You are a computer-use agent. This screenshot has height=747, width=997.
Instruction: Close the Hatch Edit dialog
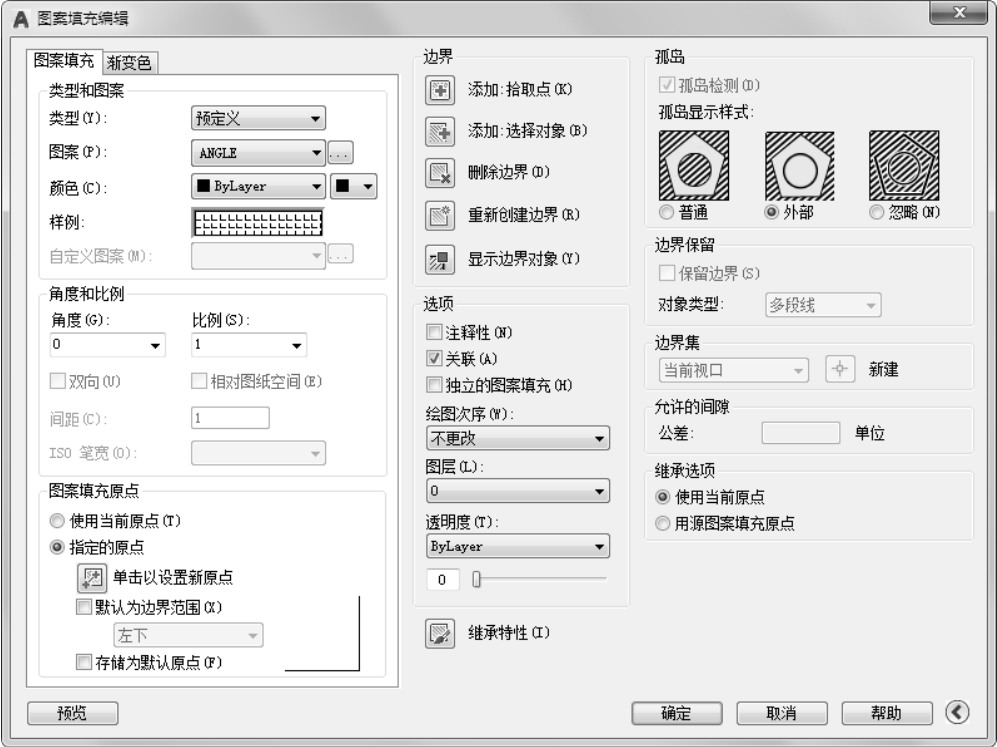pos(959,12)
